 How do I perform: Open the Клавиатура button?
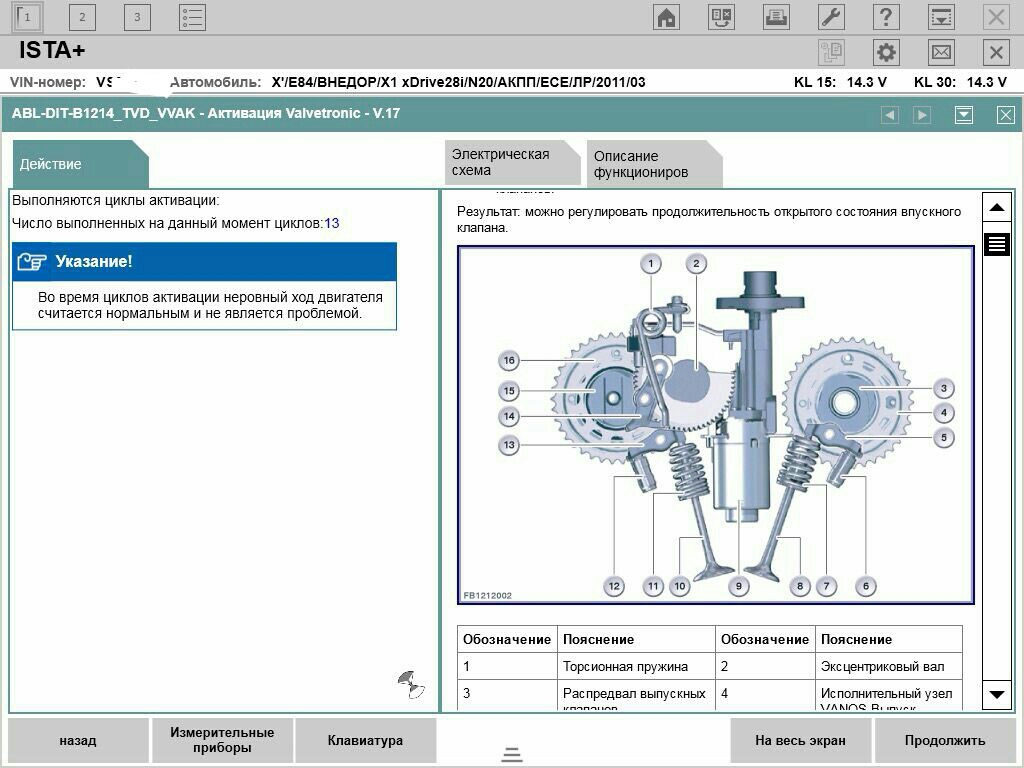coord(363,740)
